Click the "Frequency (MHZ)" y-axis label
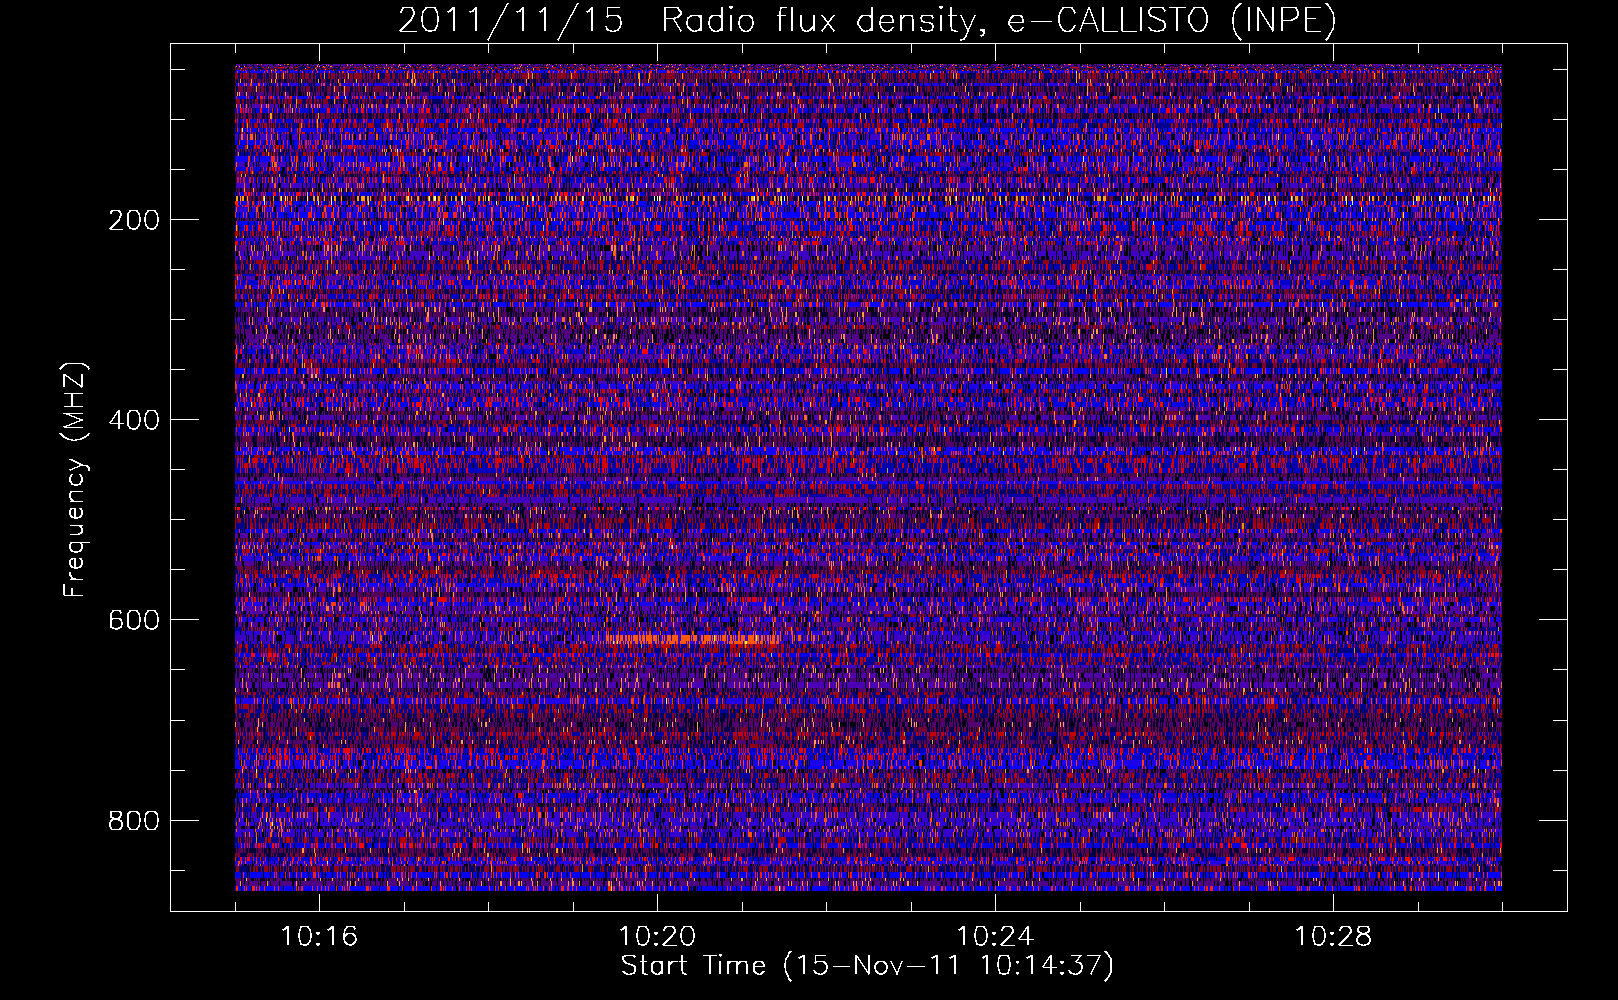The image size is (1618, 1000). tap(75, 480)
